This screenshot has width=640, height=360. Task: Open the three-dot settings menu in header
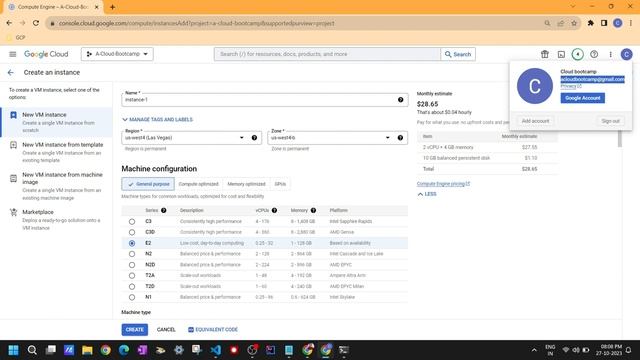tap(610, 54)
